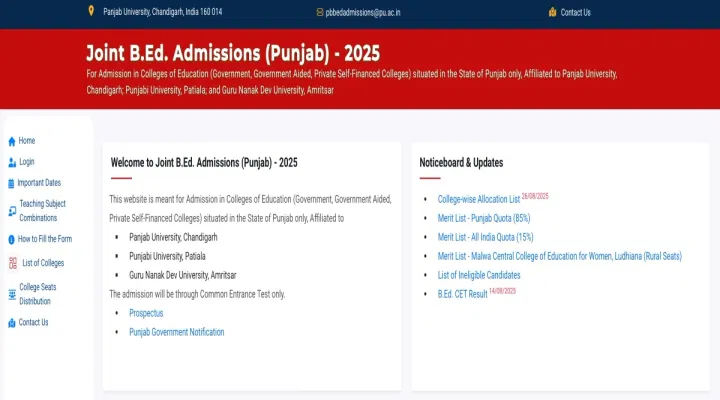The width and height of the screenshot is (720, 400).
Task: Click the Login user icon in sidebar
Action: coord(12,163)
